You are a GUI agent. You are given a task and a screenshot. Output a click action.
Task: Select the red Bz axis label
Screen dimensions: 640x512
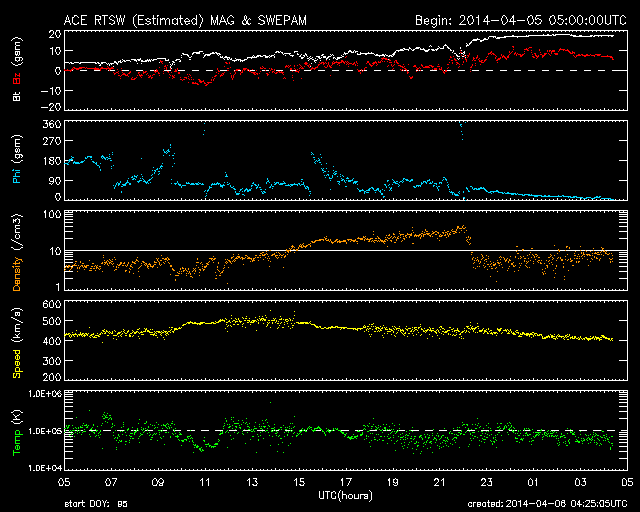(16, 79)
